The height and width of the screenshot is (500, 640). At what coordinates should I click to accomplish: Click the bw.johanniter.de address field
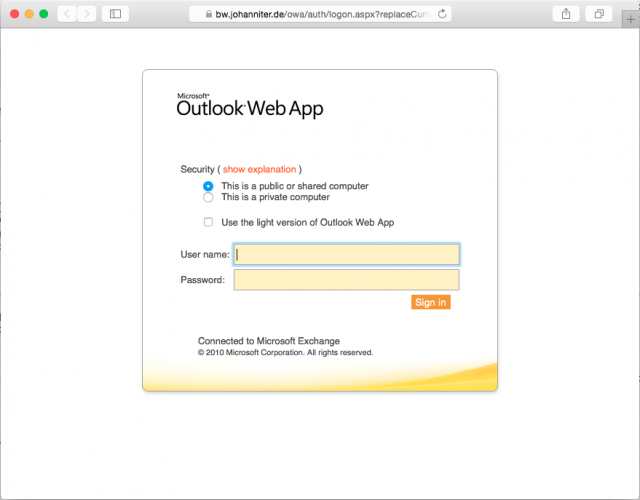(320, 14)
